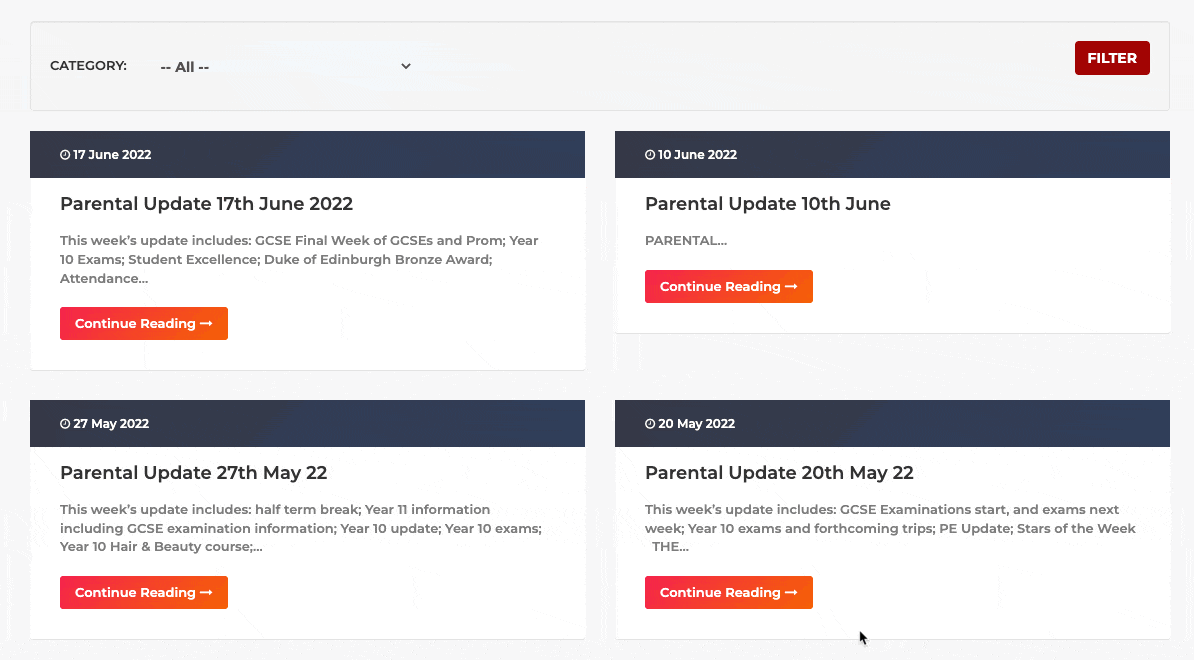
Task: Click the 17 June 2022 date header
Action: (308, 155)
